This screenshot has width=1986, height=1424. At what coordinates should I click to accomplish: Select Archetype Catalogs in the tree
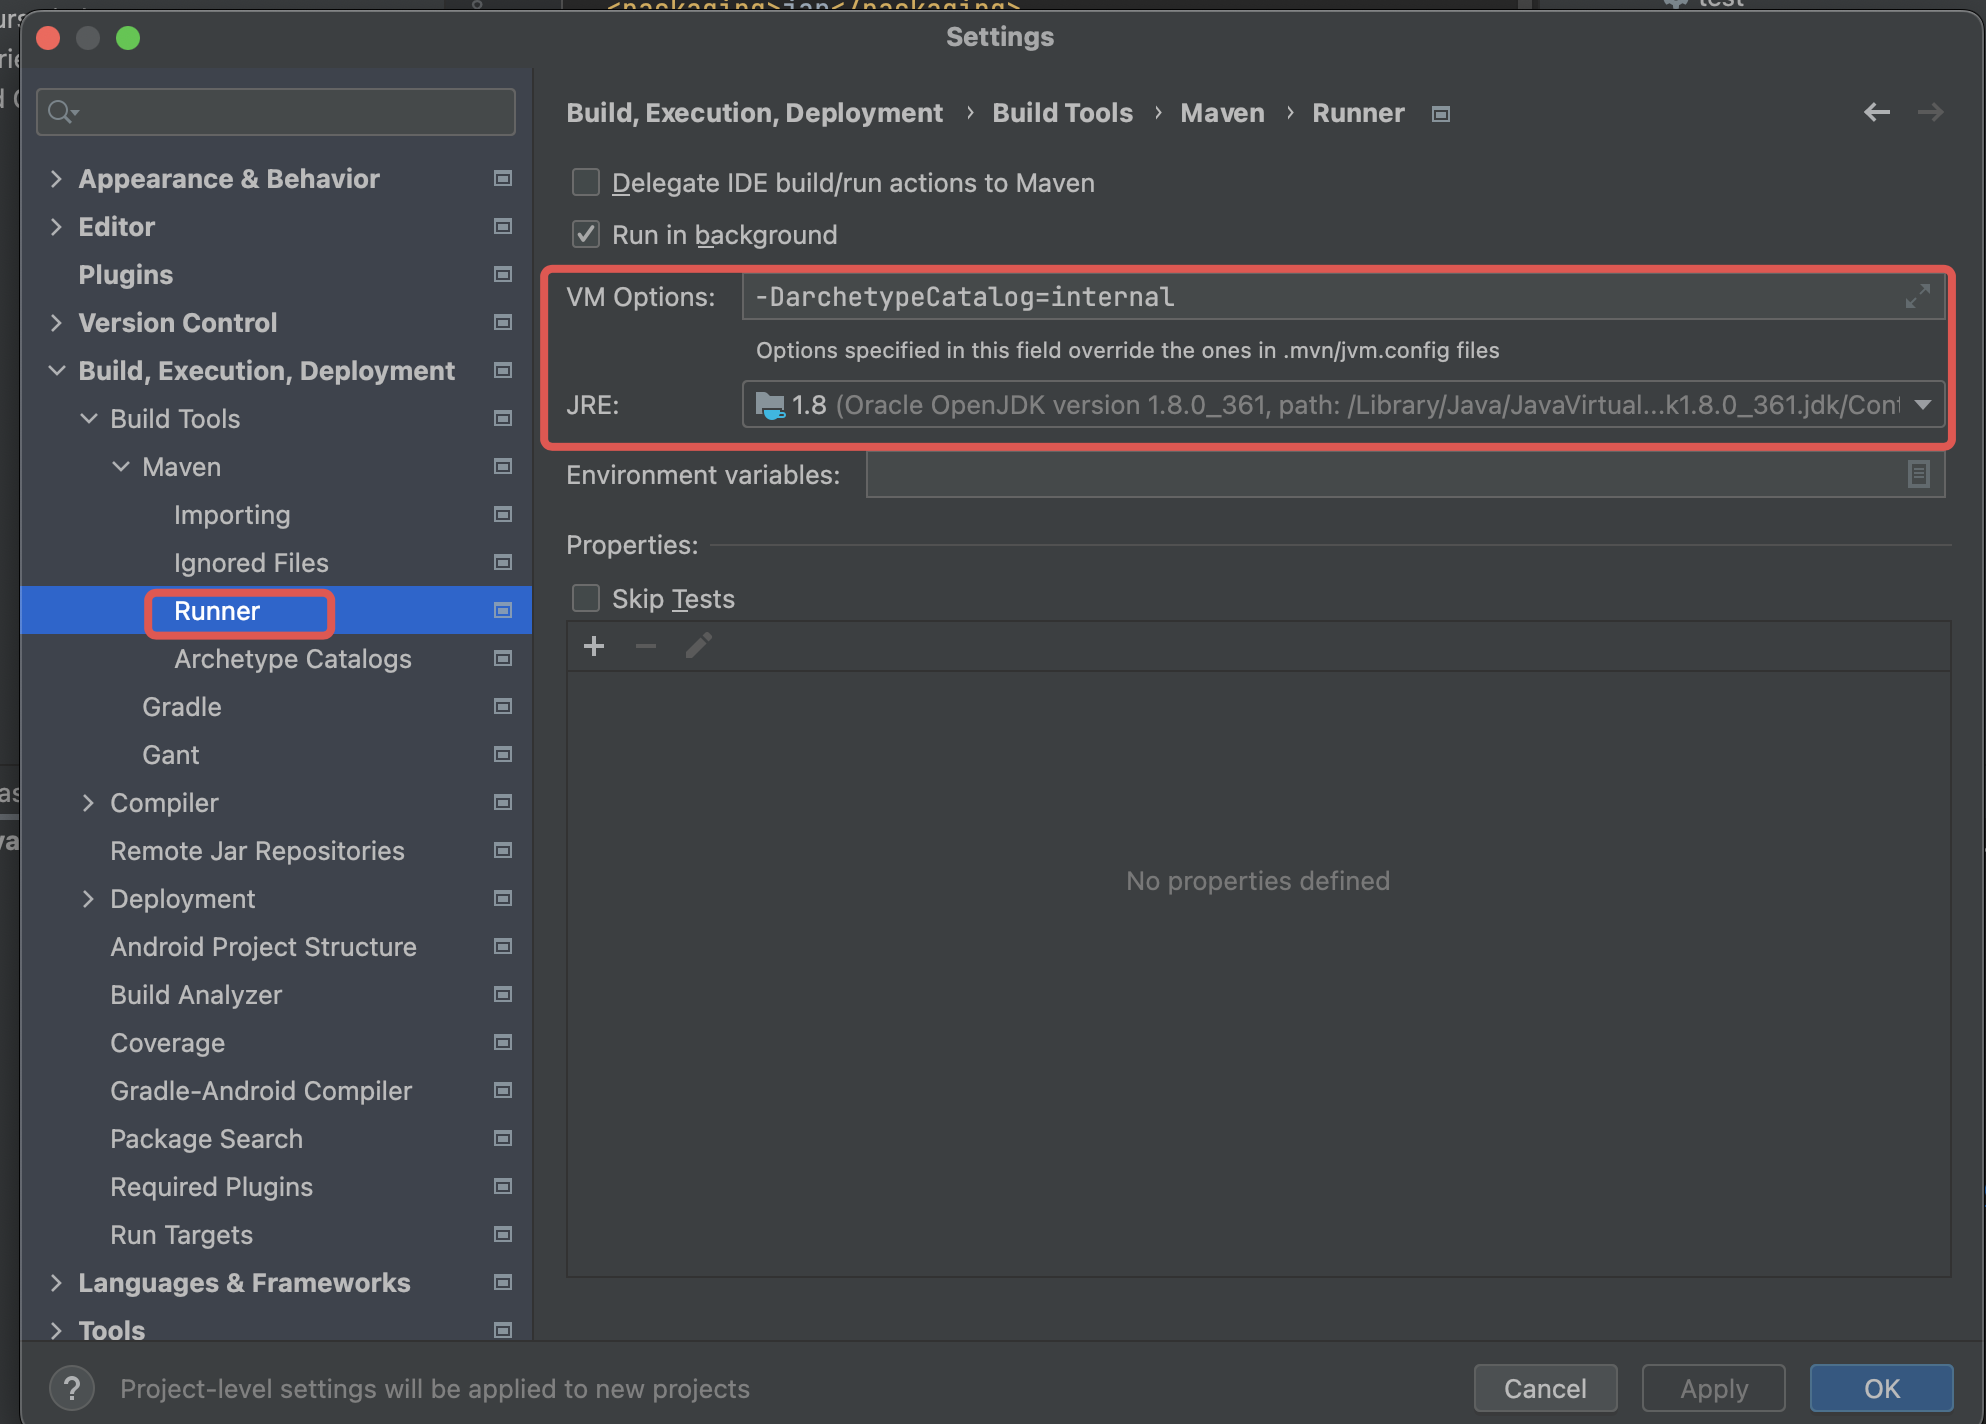[292, 659]
